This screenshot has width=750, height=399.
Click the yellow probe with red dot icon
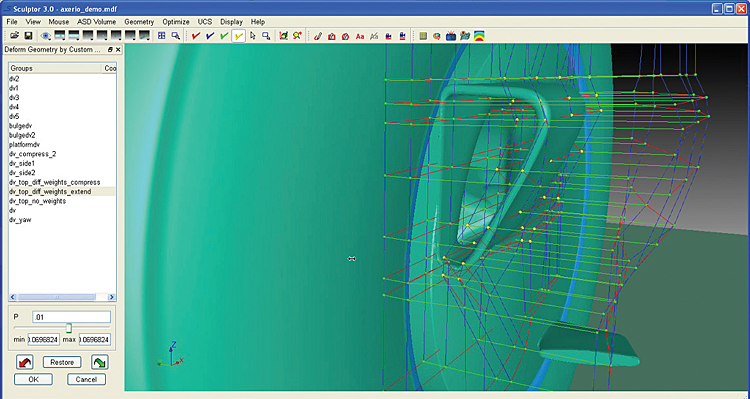(x=298, y=36)
